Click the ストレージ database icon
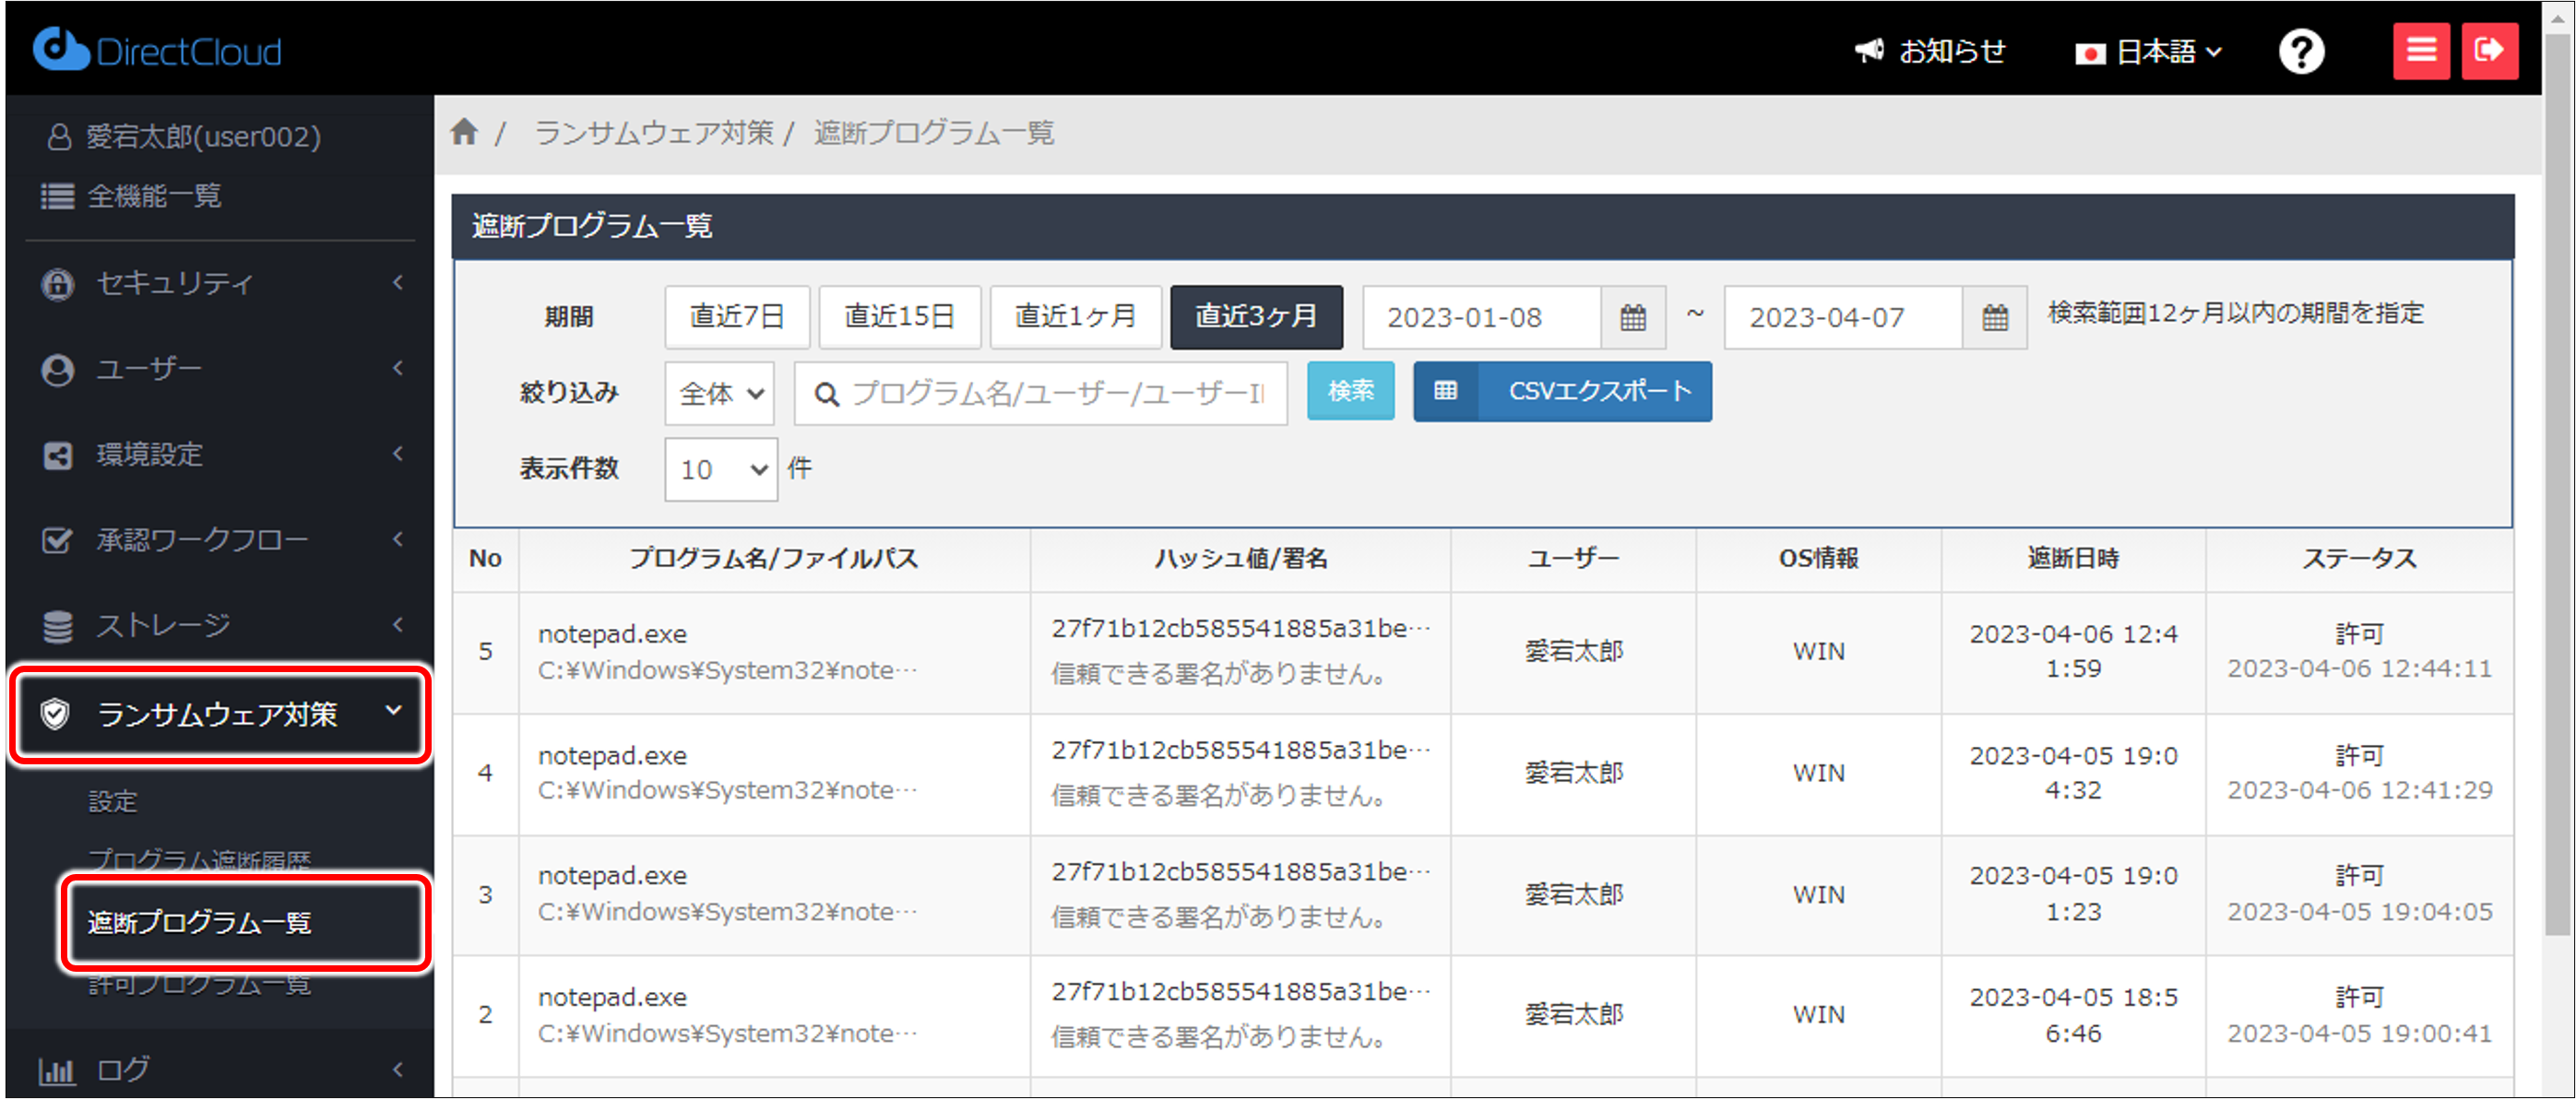Viewport: 2576px width, 1099px height. point(57,626)
